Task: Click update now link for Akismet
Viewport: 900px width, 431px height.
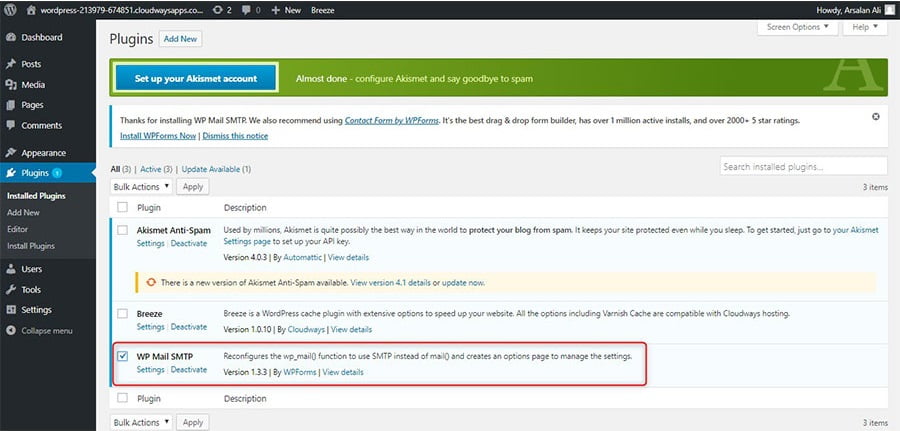Action: point(463,283)
